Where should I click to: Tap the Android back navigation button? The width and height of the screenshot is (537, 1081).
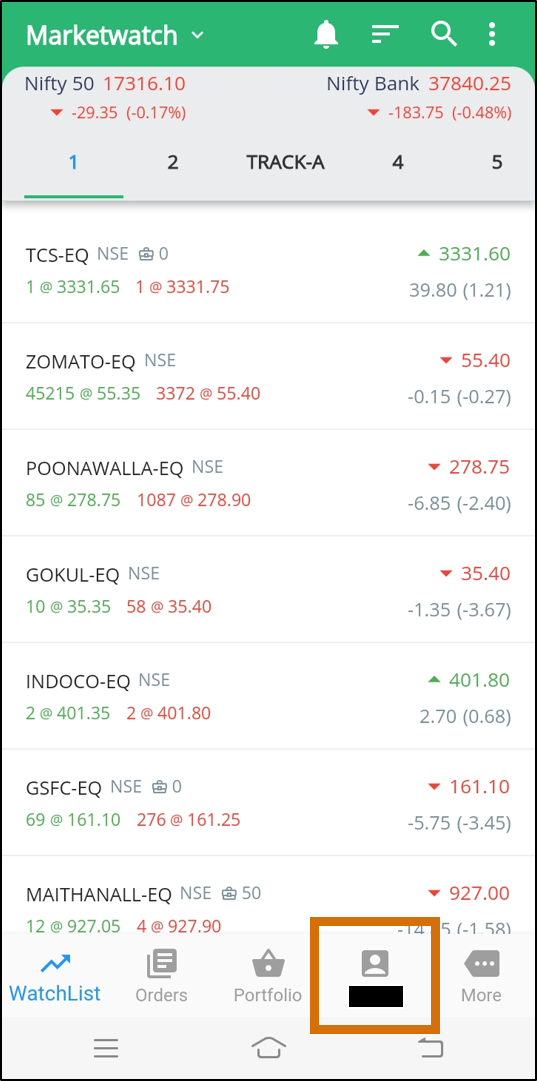point(431,1048)
